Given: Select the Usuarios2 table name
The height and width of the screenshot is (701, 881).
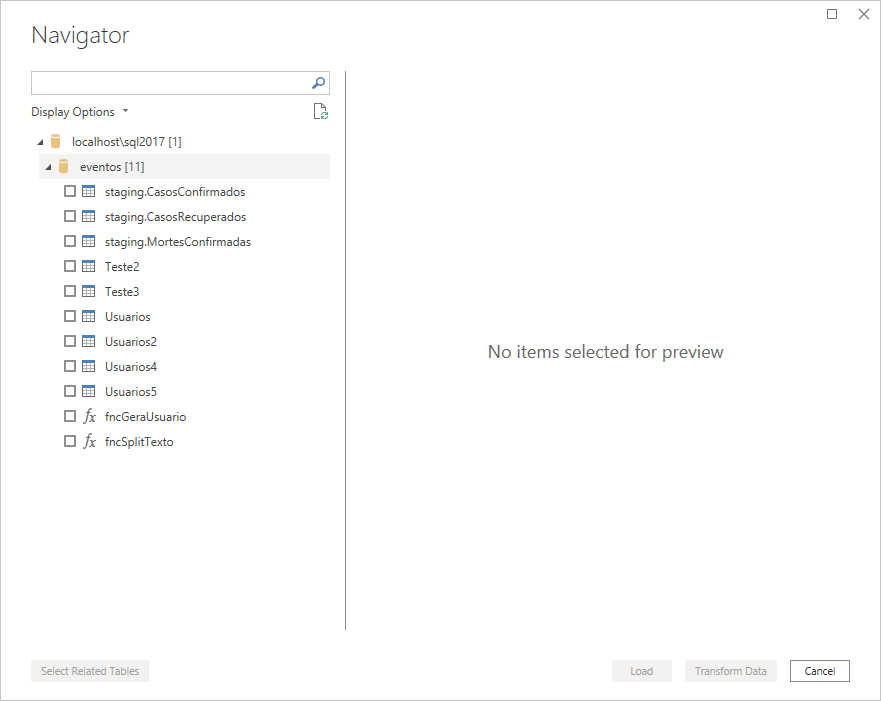Looking at the screenshot, I should click(x=131, y=342).
